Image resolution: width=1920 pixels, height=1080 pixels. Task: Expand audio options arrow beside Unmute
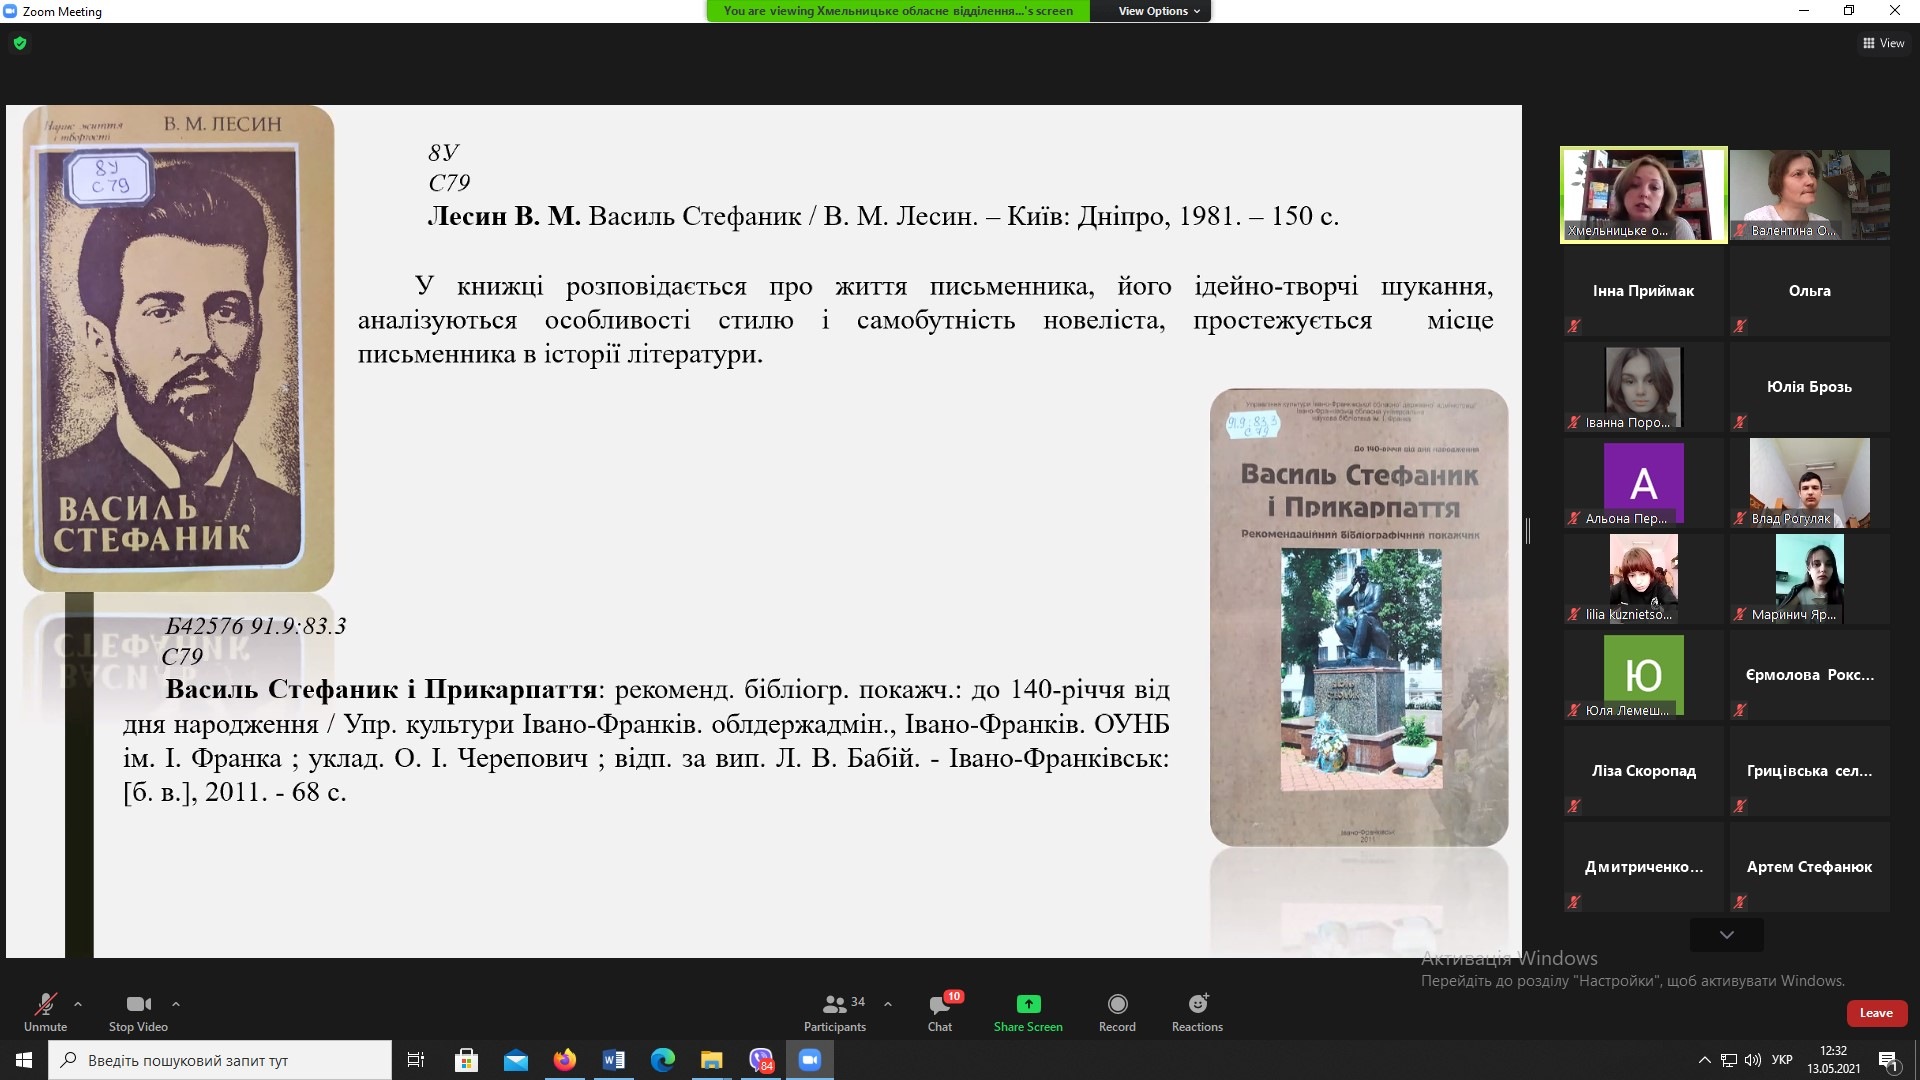click(78, 1003)
